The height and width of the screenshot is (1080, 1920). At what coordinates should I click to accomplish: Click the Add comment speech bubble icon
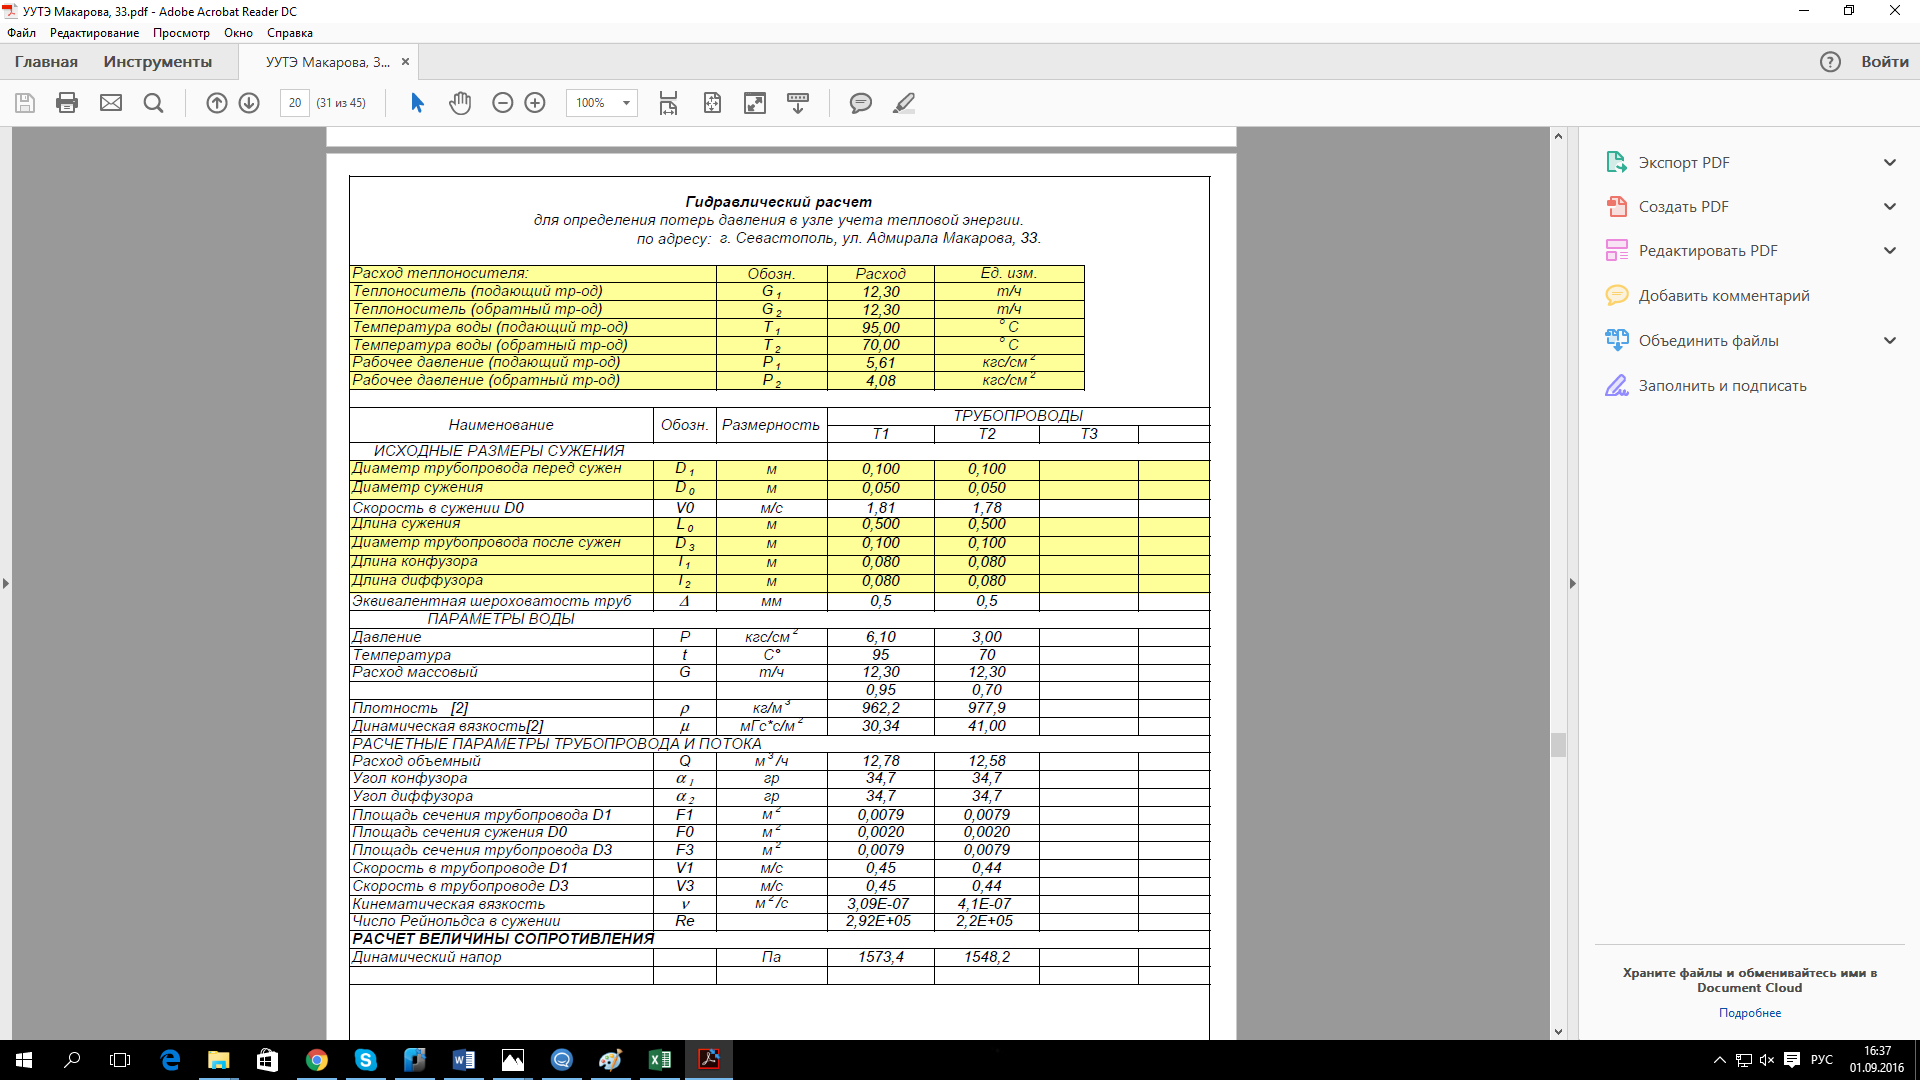point(860,103)
